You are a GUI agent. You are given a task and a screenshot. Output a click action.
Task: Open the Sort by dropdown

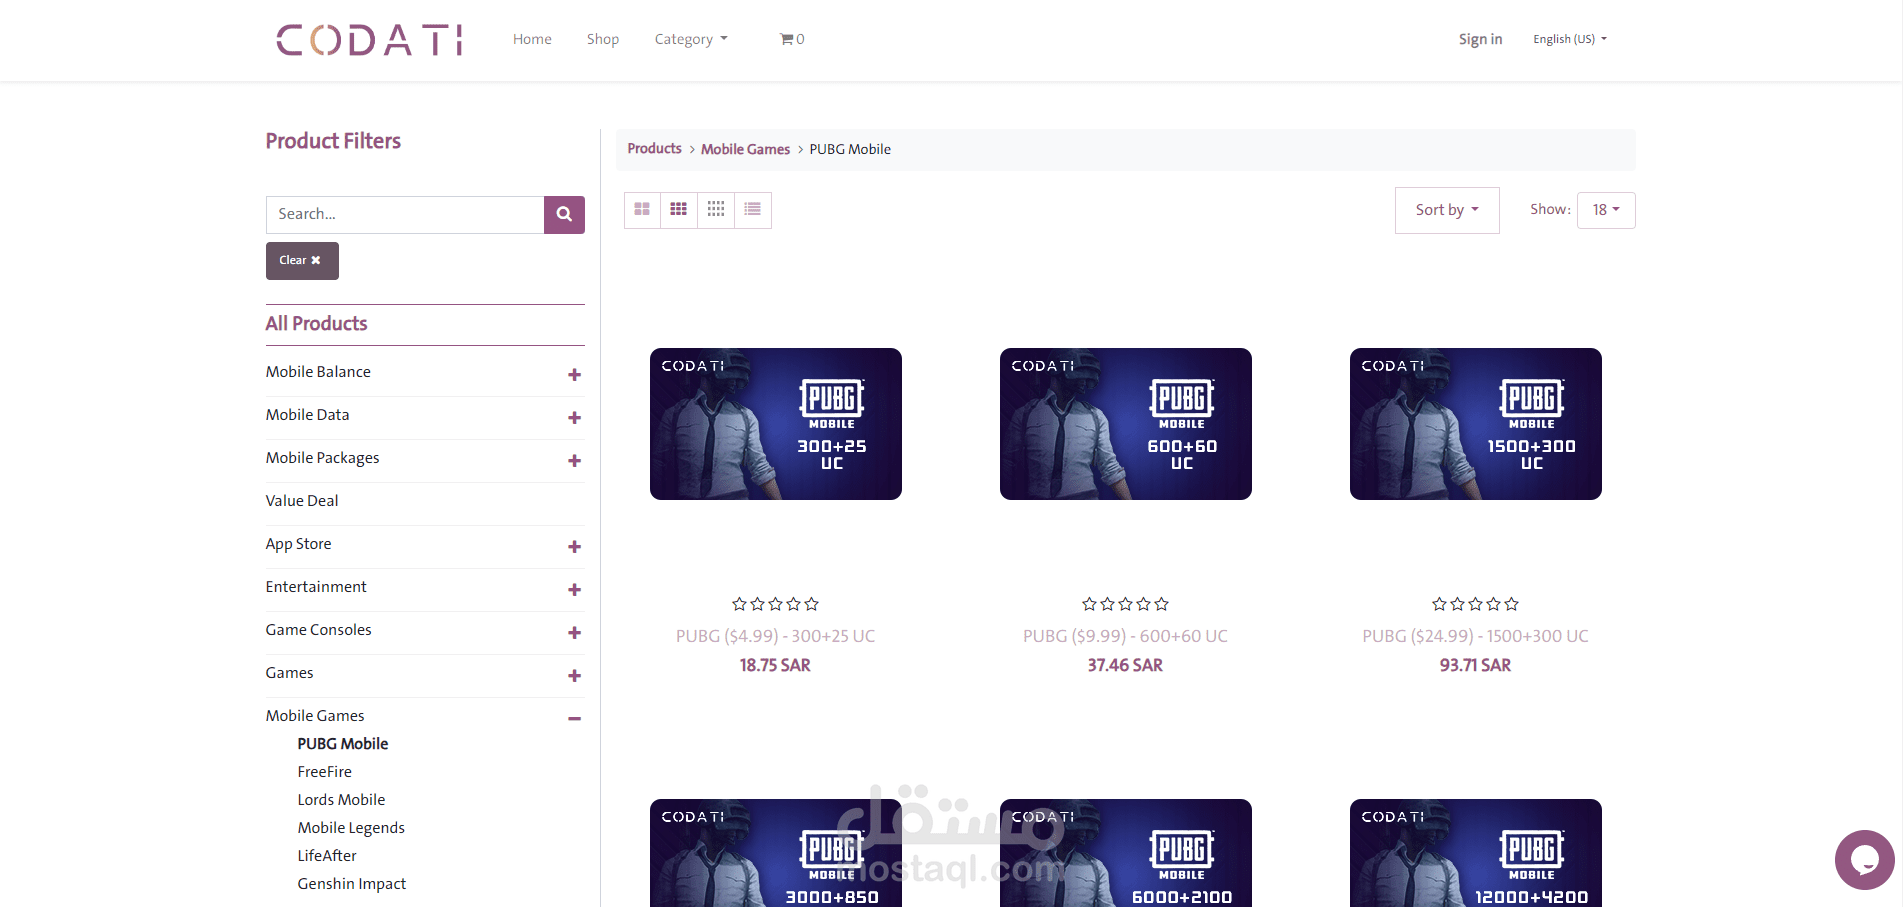1447,210
